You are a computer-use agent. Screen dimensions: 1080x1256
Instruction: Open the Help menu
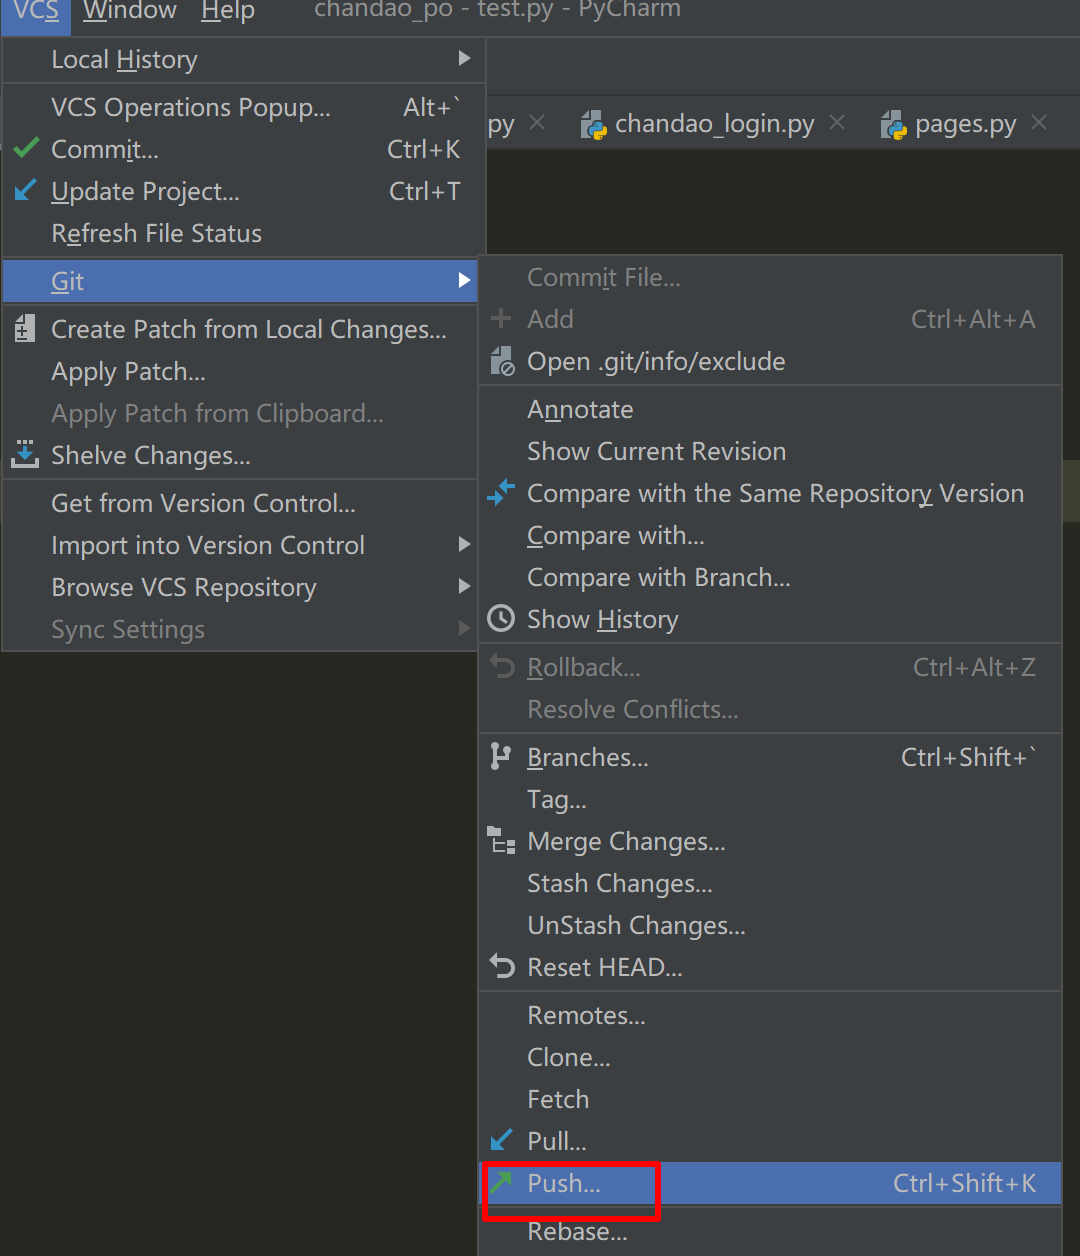[228, 11]
